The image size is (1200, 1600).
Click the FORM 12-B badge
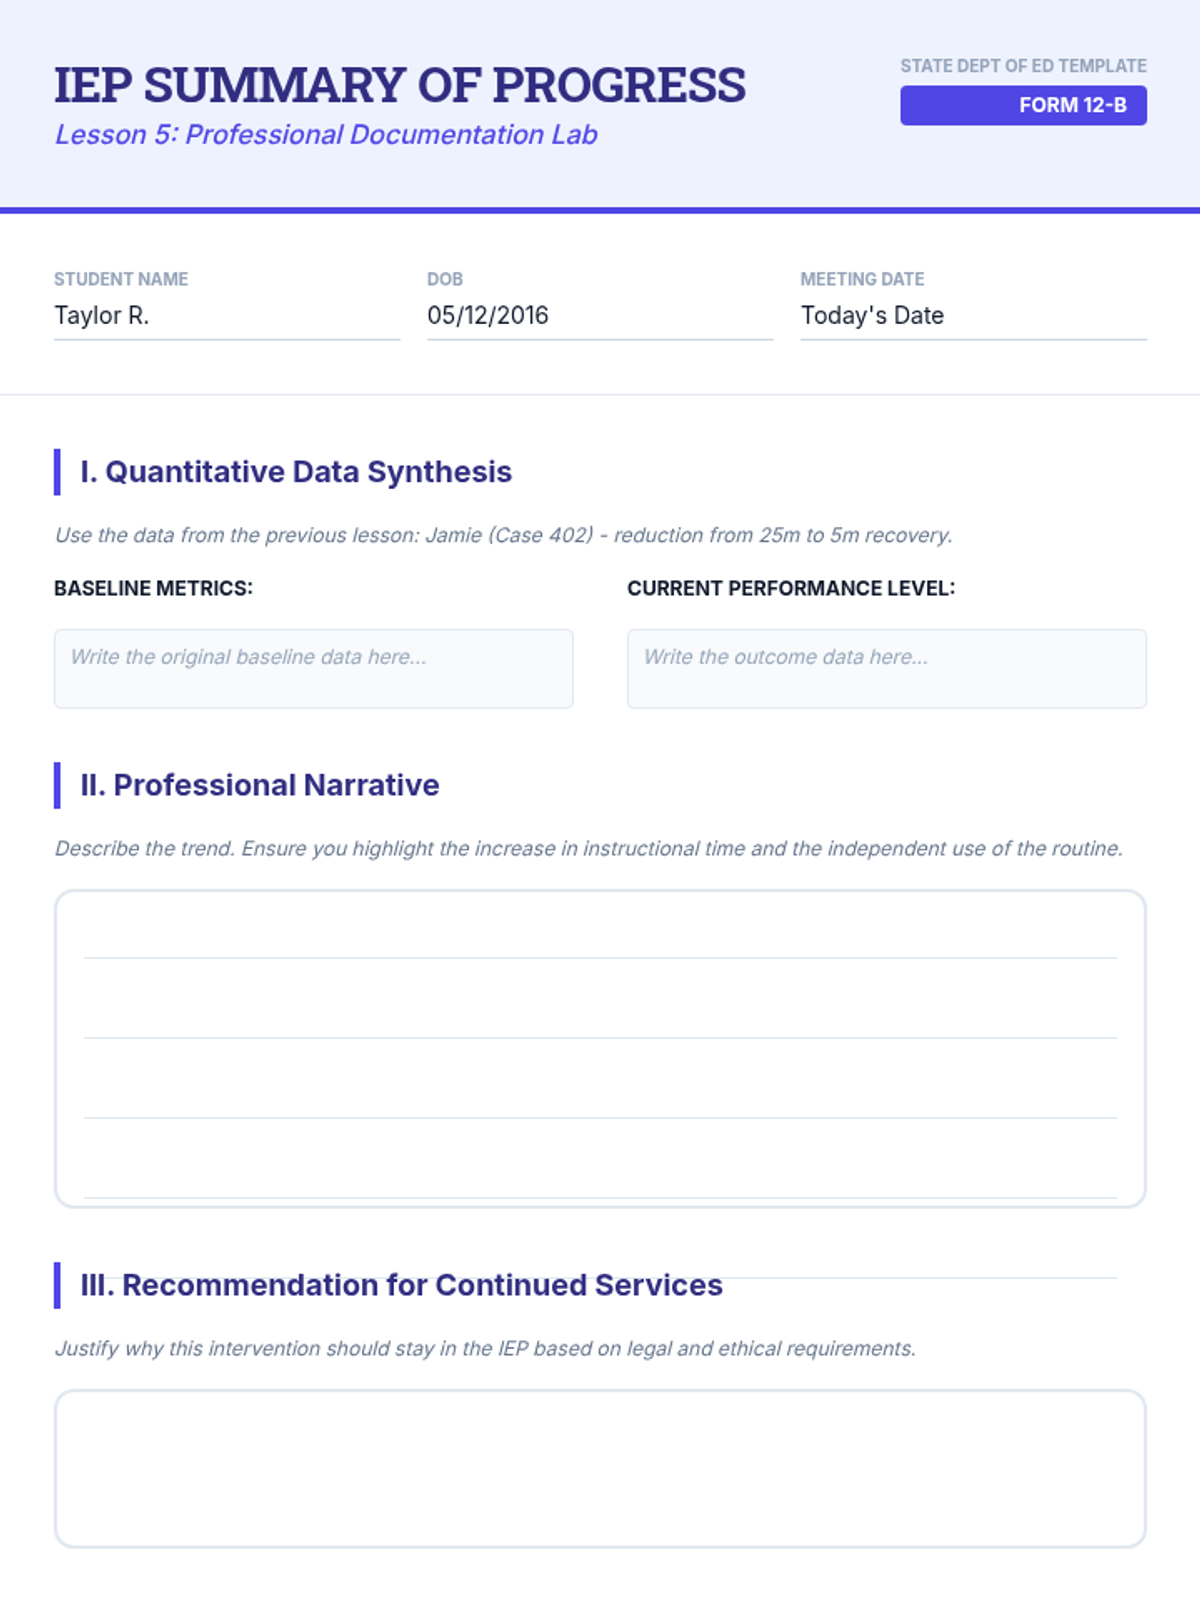[x=1023, y=105]
